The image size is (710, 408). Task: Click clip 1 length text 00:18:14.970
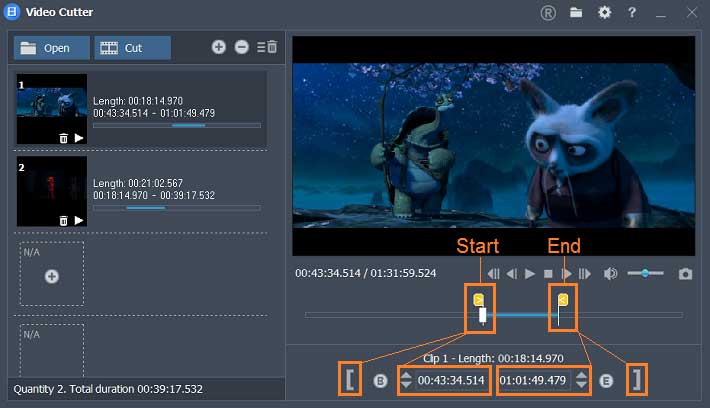(138, 101)
